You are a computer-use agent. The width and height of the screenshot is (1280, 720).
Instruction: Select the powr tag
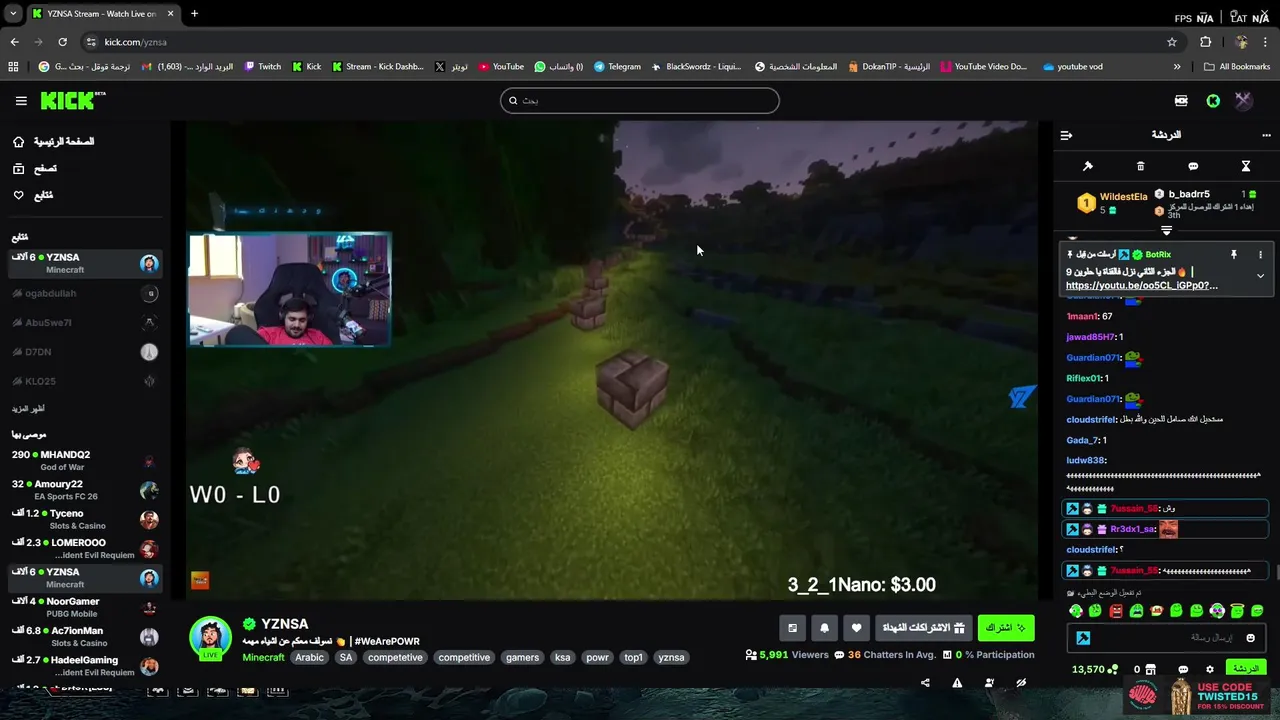597,657
